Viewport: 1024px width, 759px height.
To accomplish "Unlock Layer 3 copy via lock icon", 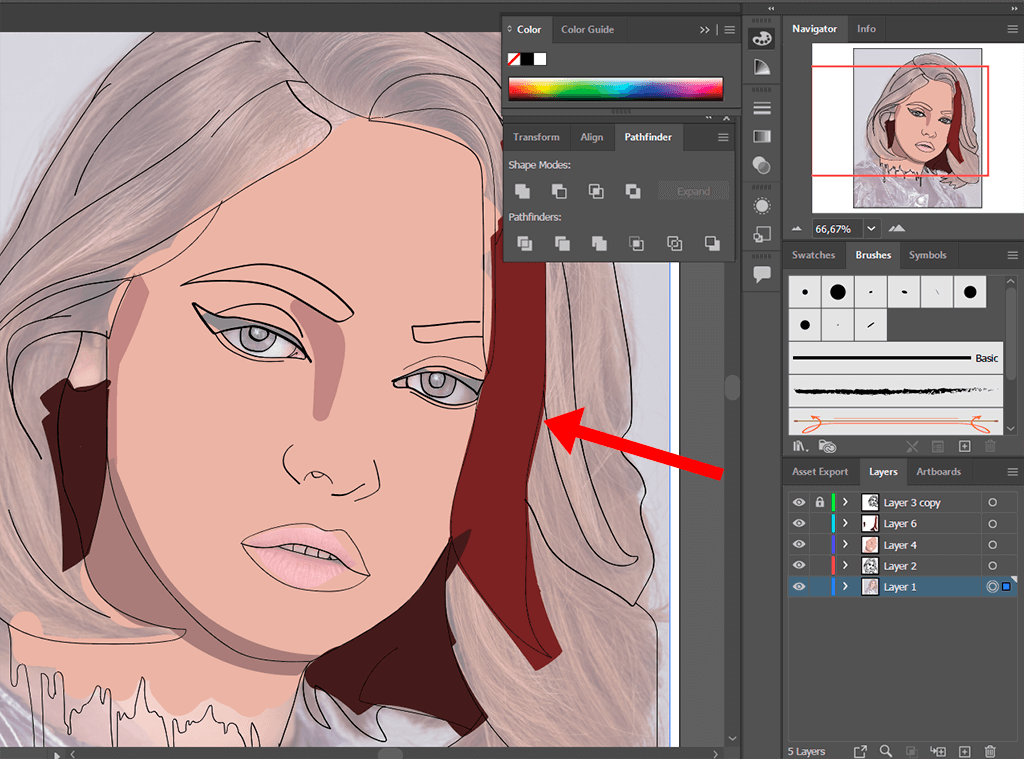I will click(x=819, y=503).
